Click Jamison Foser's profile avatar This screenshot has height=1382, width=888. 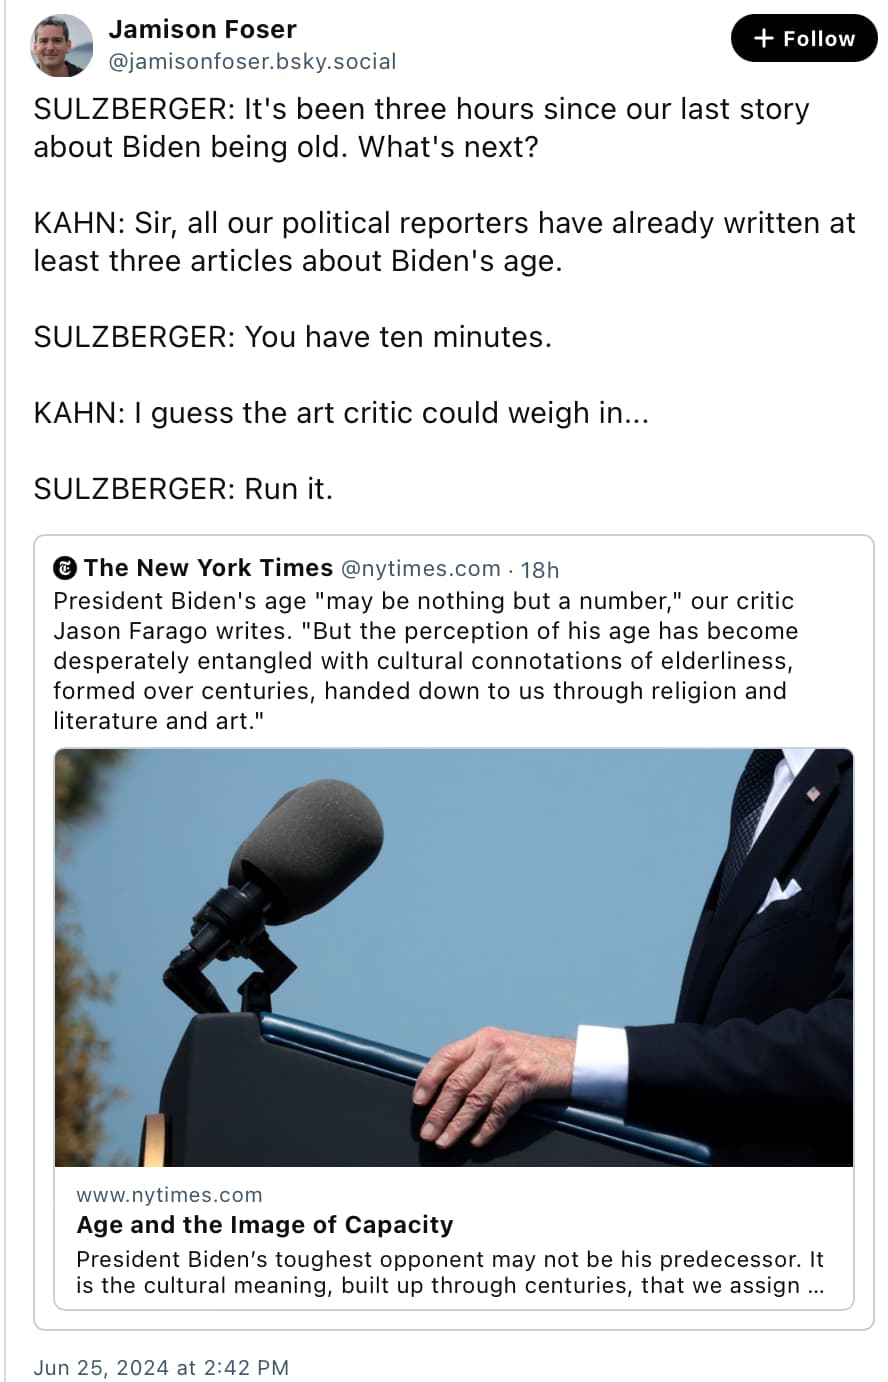(62, 45)
